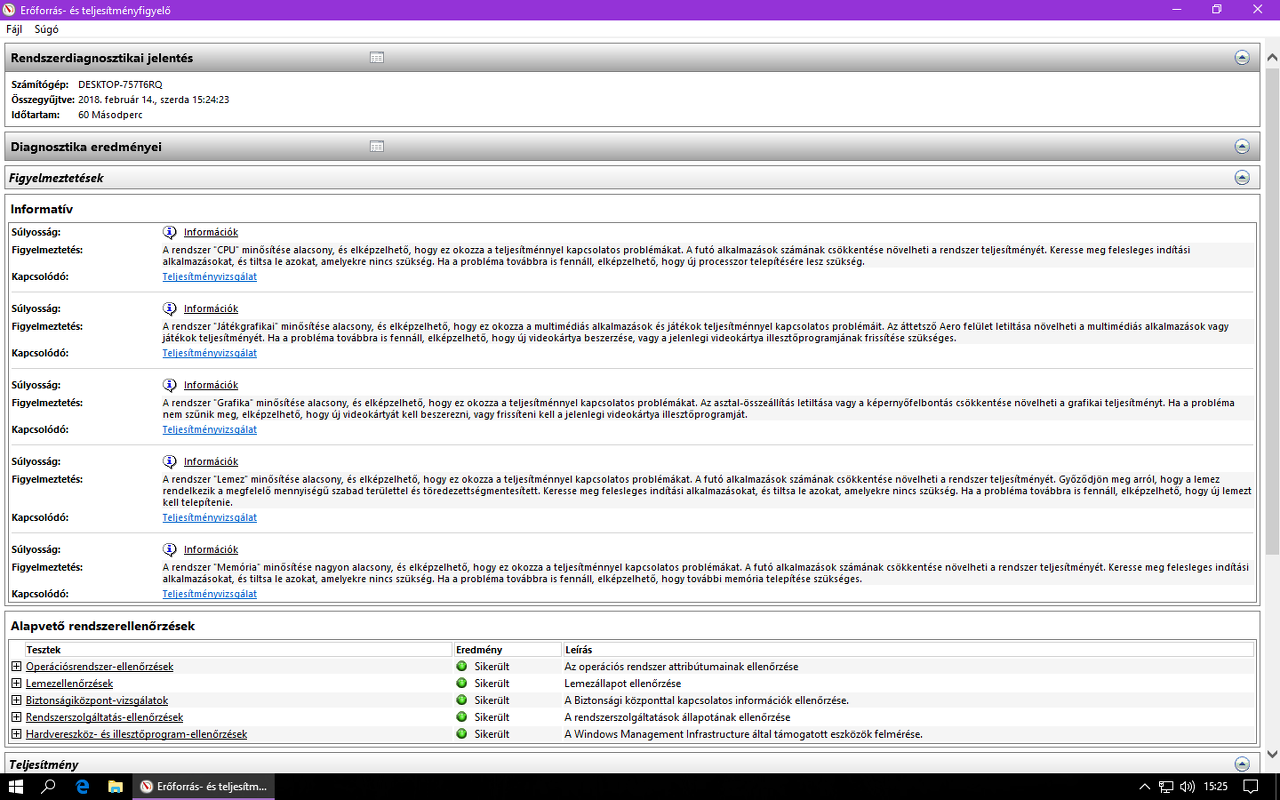Show hidden system tray icons
Screen dimensions: 1280x800
[x=1145, y=786]
